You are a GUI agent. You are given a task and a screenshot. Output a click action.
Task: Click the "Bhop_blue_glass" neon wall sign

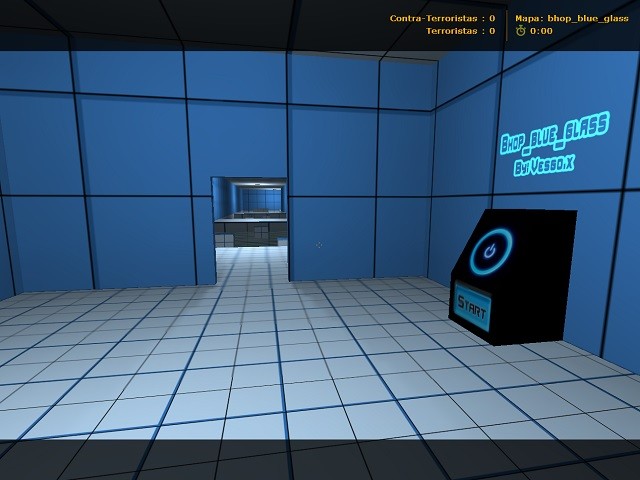coord(555,133)
